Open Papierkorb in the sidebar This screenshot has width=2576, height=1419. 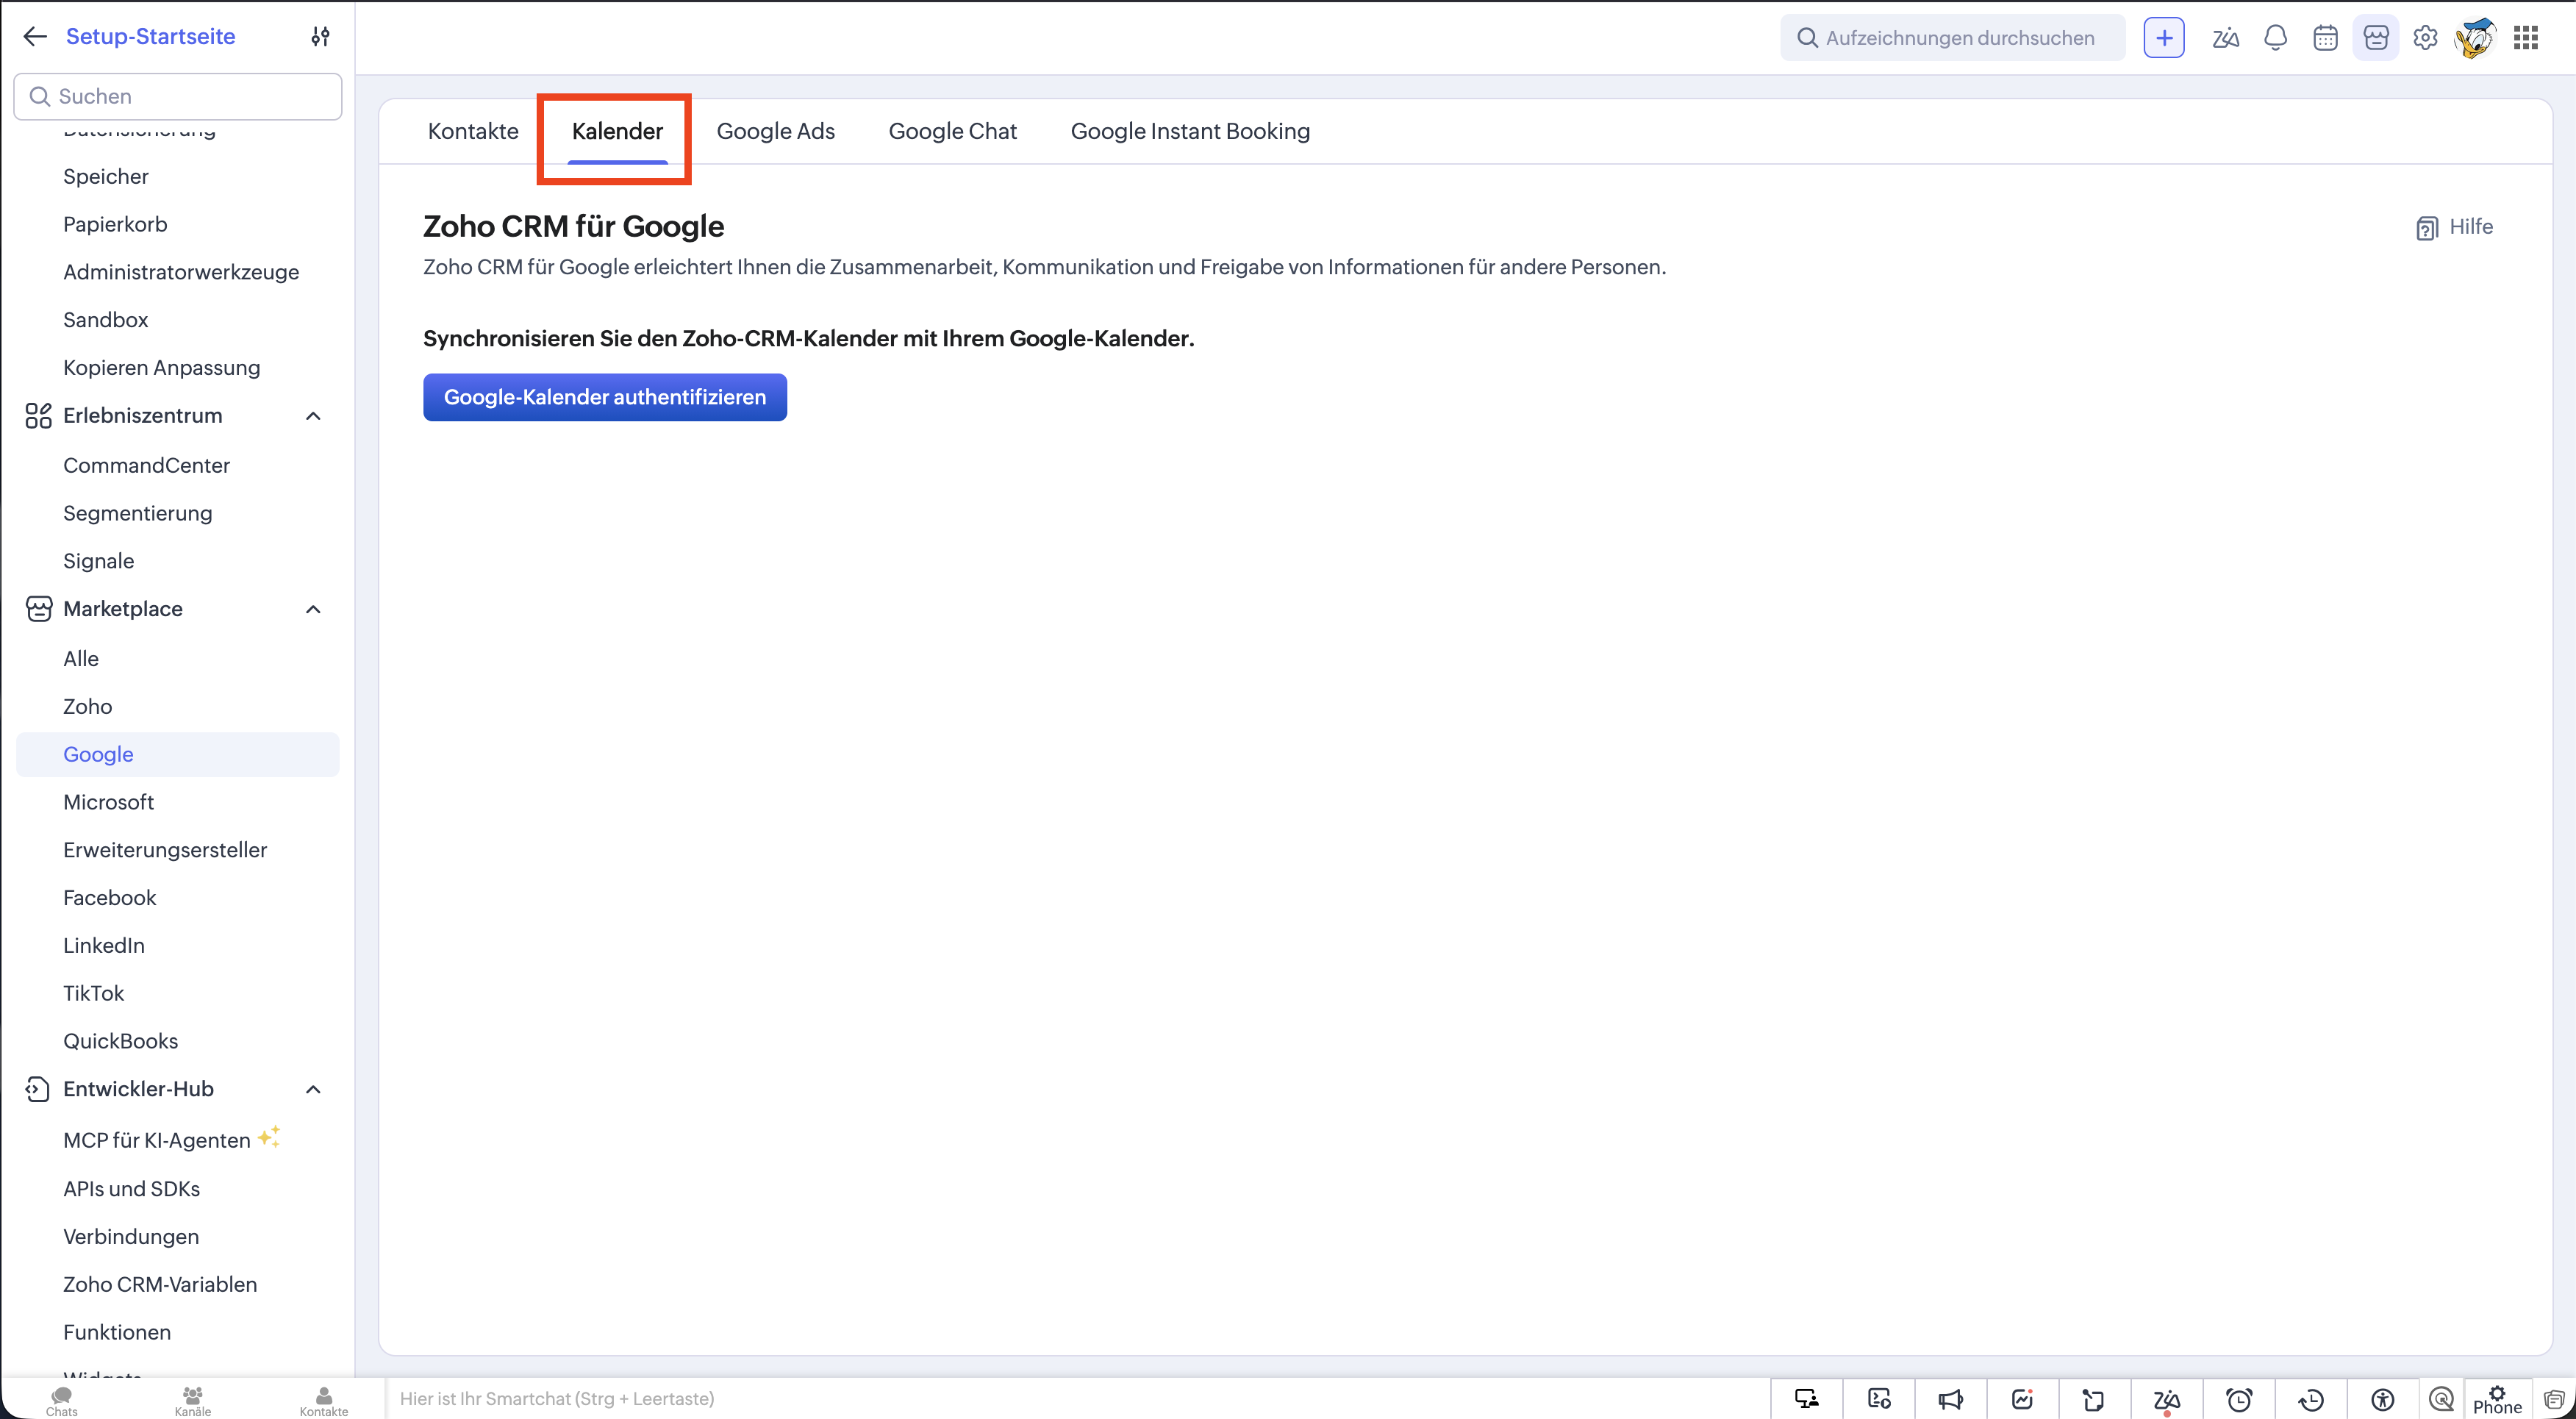point(115,225)
